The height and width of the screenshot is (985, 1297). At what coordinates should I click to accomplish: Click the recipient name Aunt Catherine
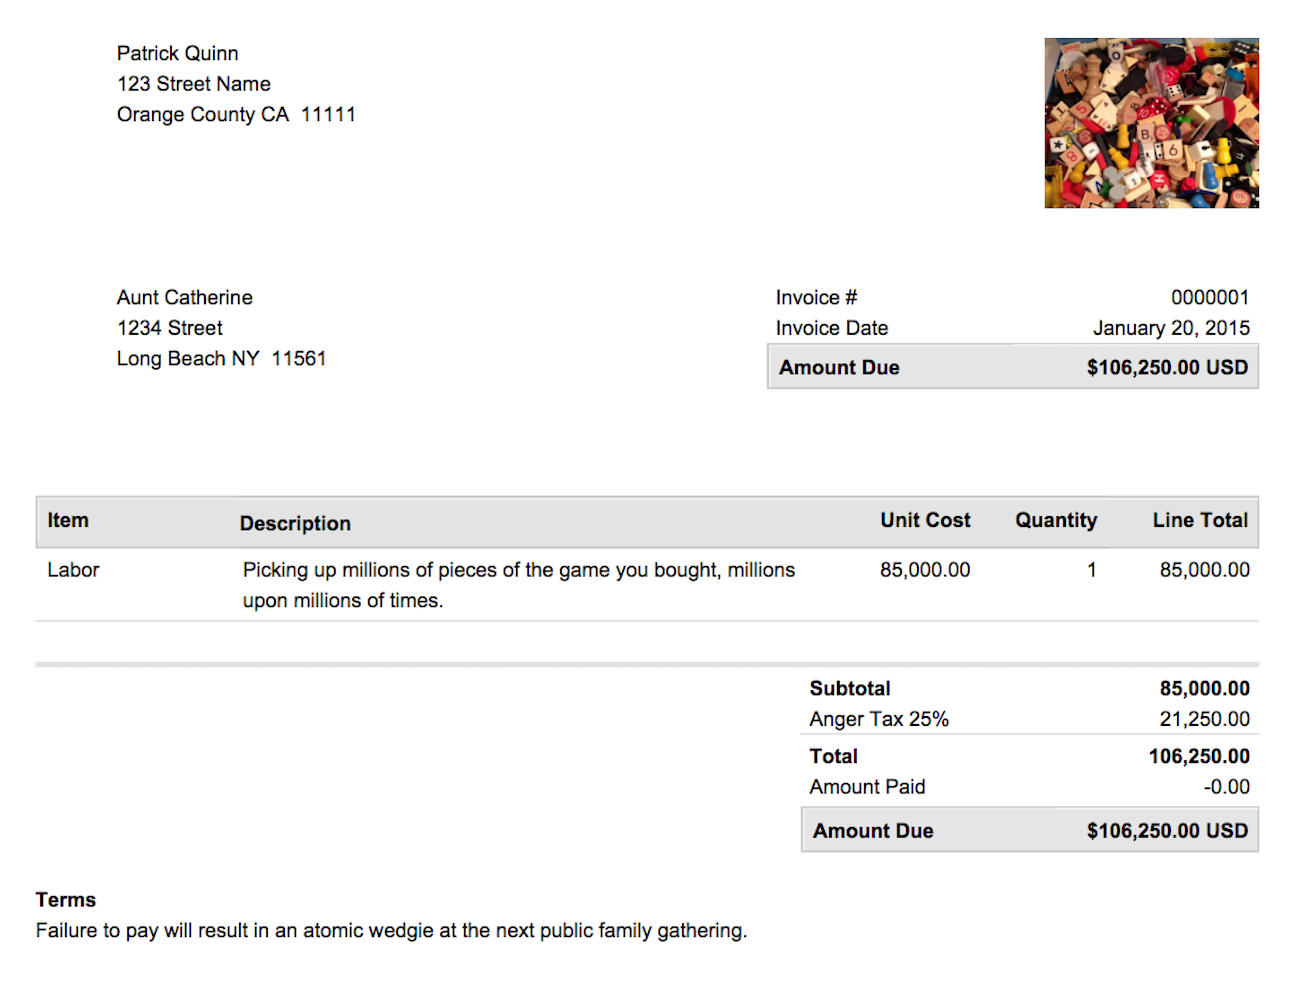tap(184, 297)
